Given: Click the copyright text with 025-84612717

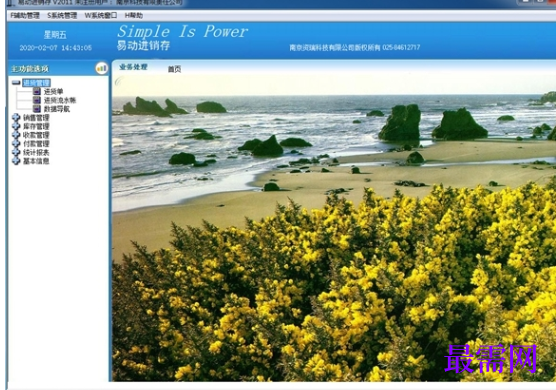Looking at the screenshot, I should tap(355, 47).
